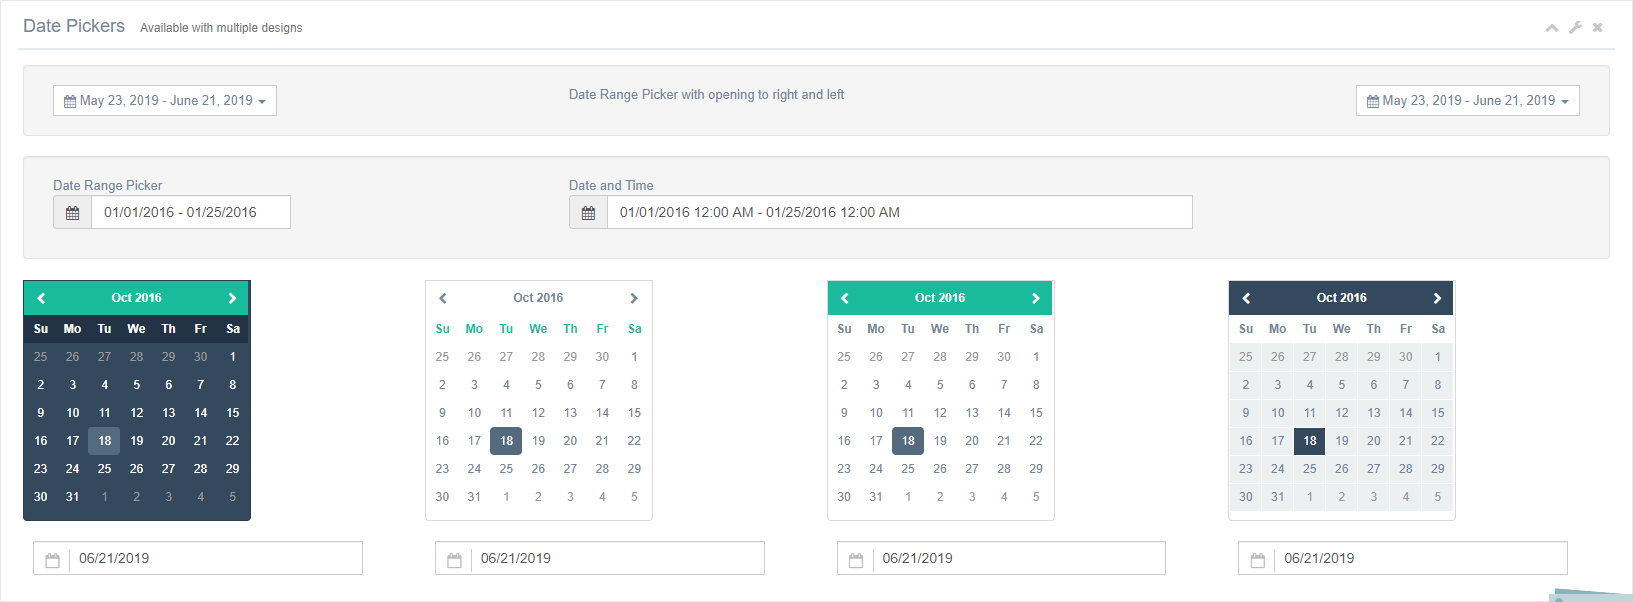Select day 13 in navy-header calendar
1633x602 pixels.
pyautogui.click(x=1374, y=413)
